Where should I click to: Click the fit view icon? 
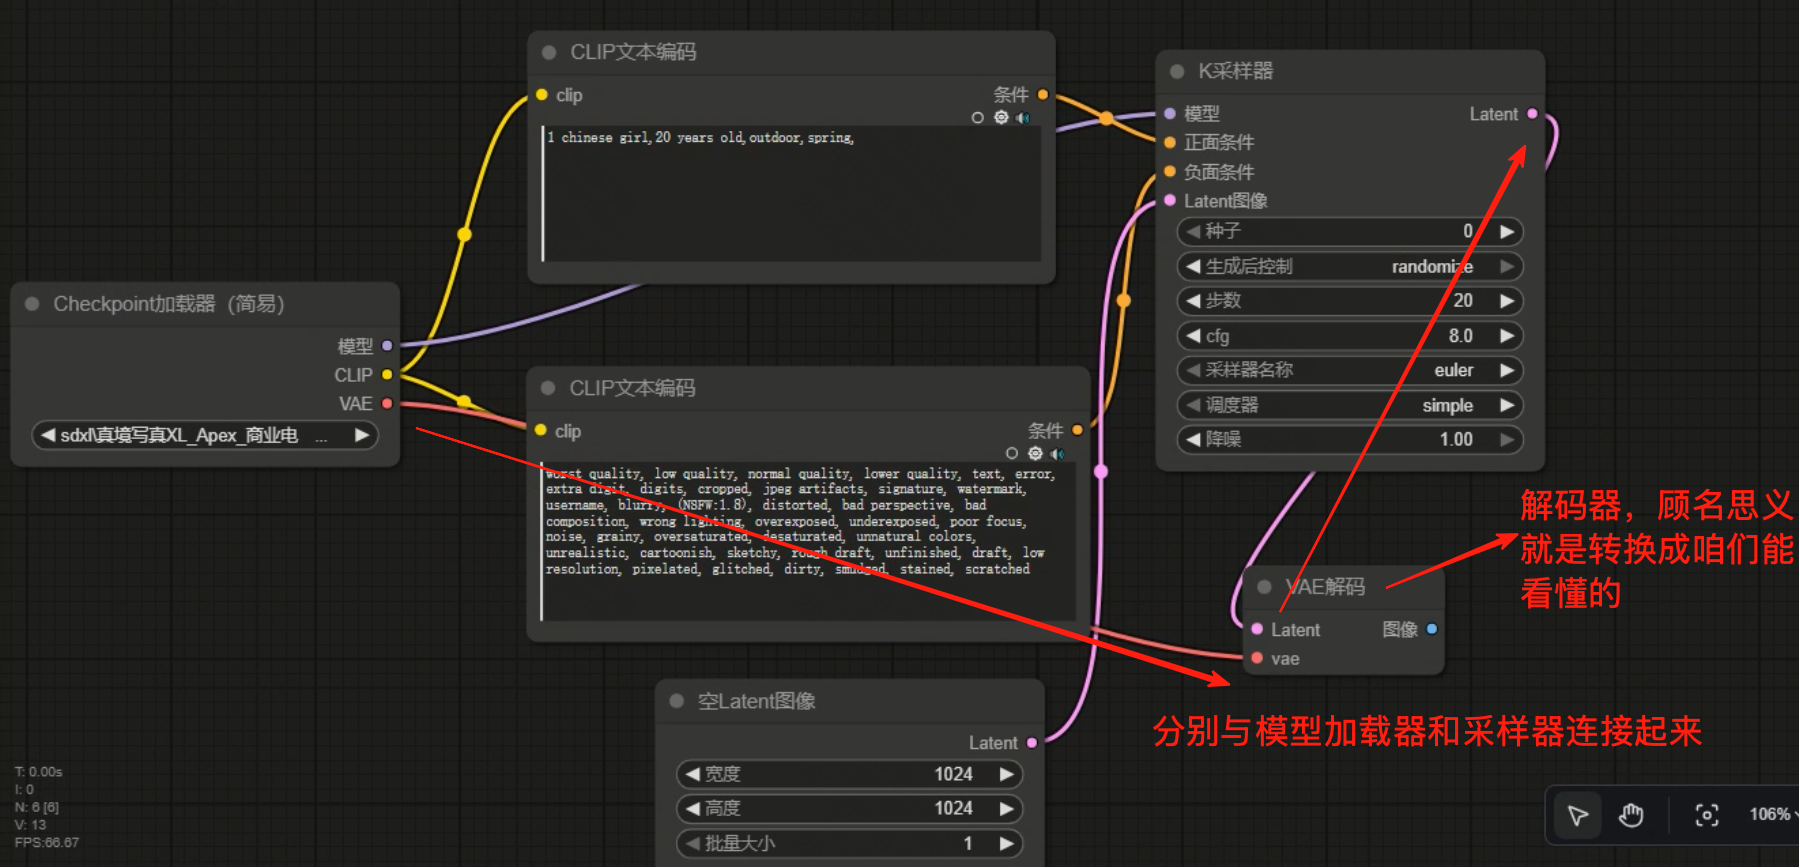(1707, 816)
